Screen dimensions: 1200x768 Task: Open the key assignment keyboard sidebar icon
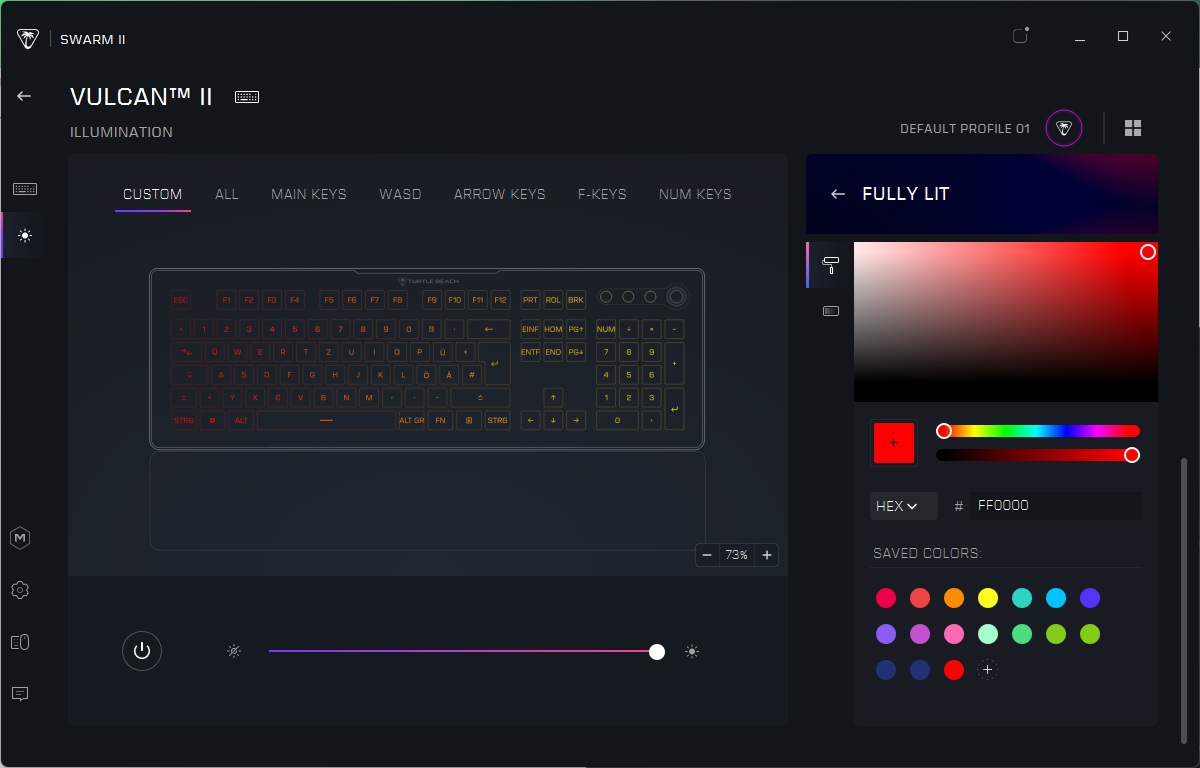25,189
